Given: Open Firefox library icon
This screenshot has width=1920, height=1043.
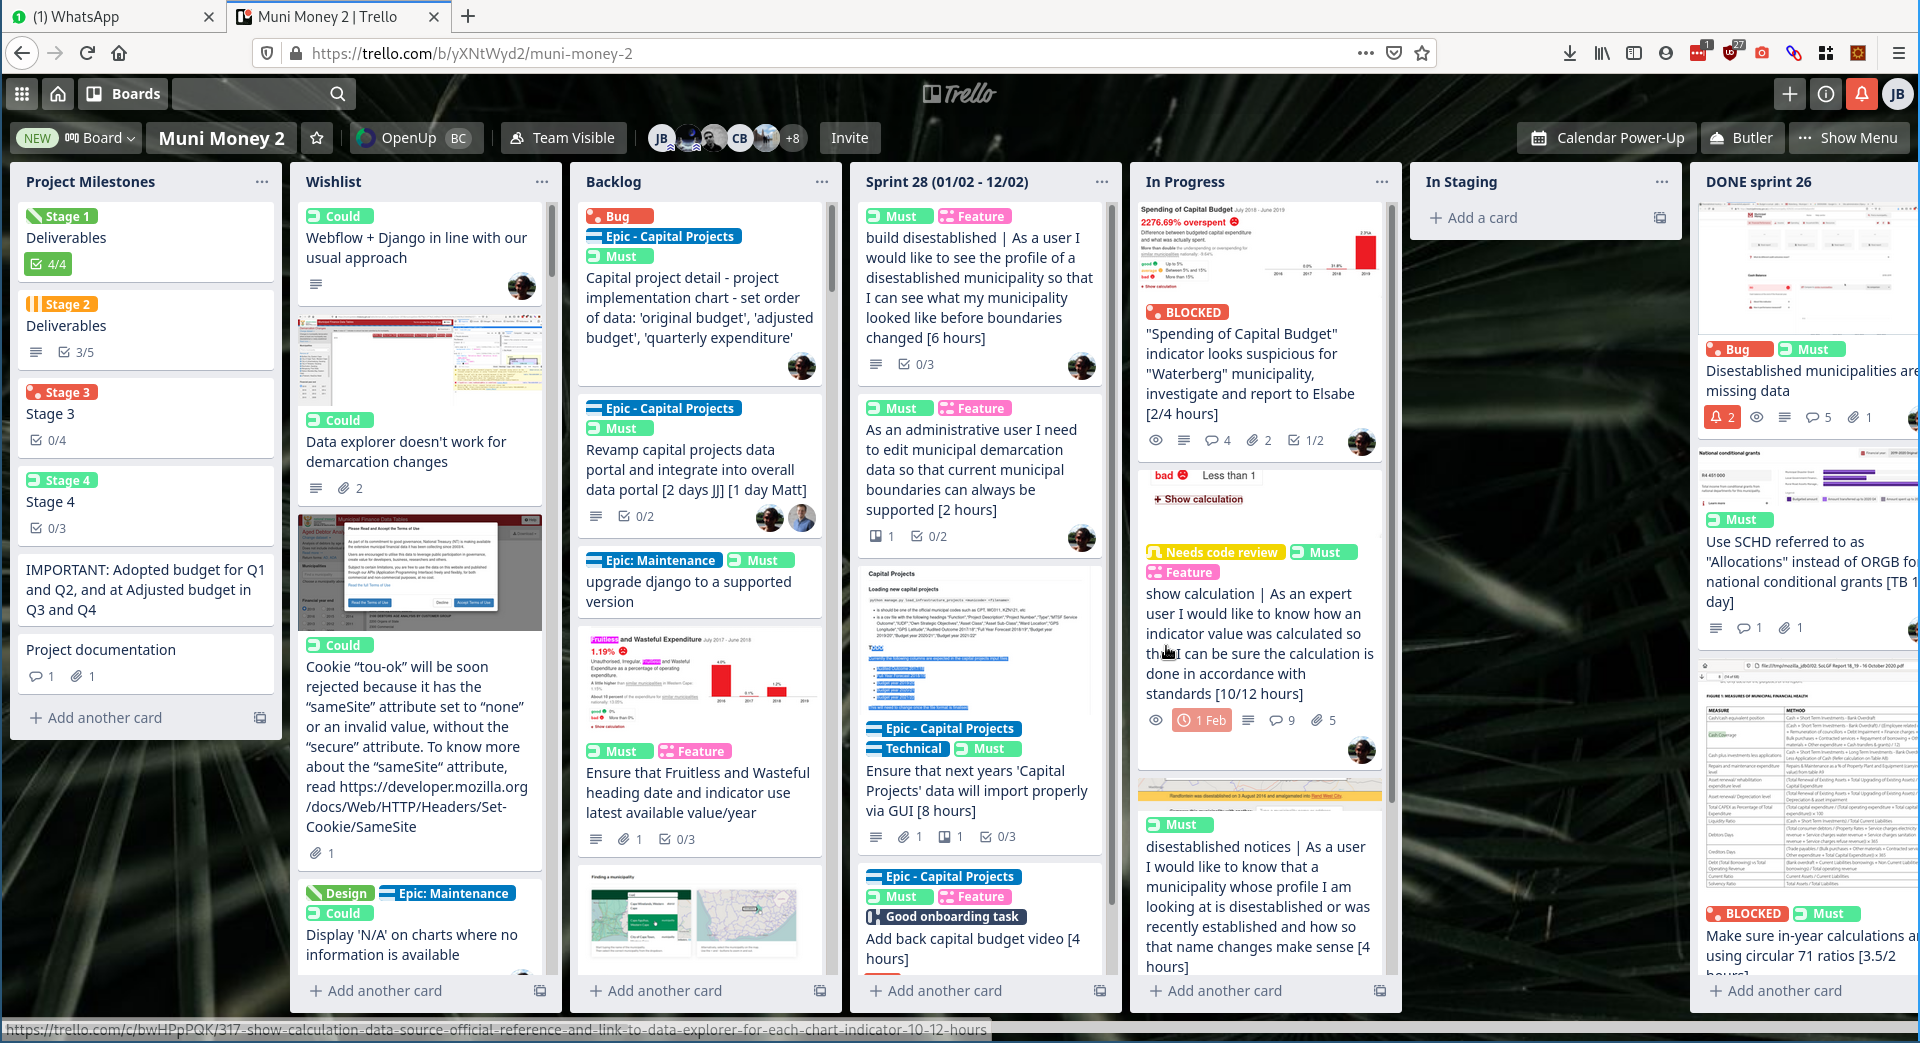Looking at the screenshot, I should click(x=1602, y=53).
